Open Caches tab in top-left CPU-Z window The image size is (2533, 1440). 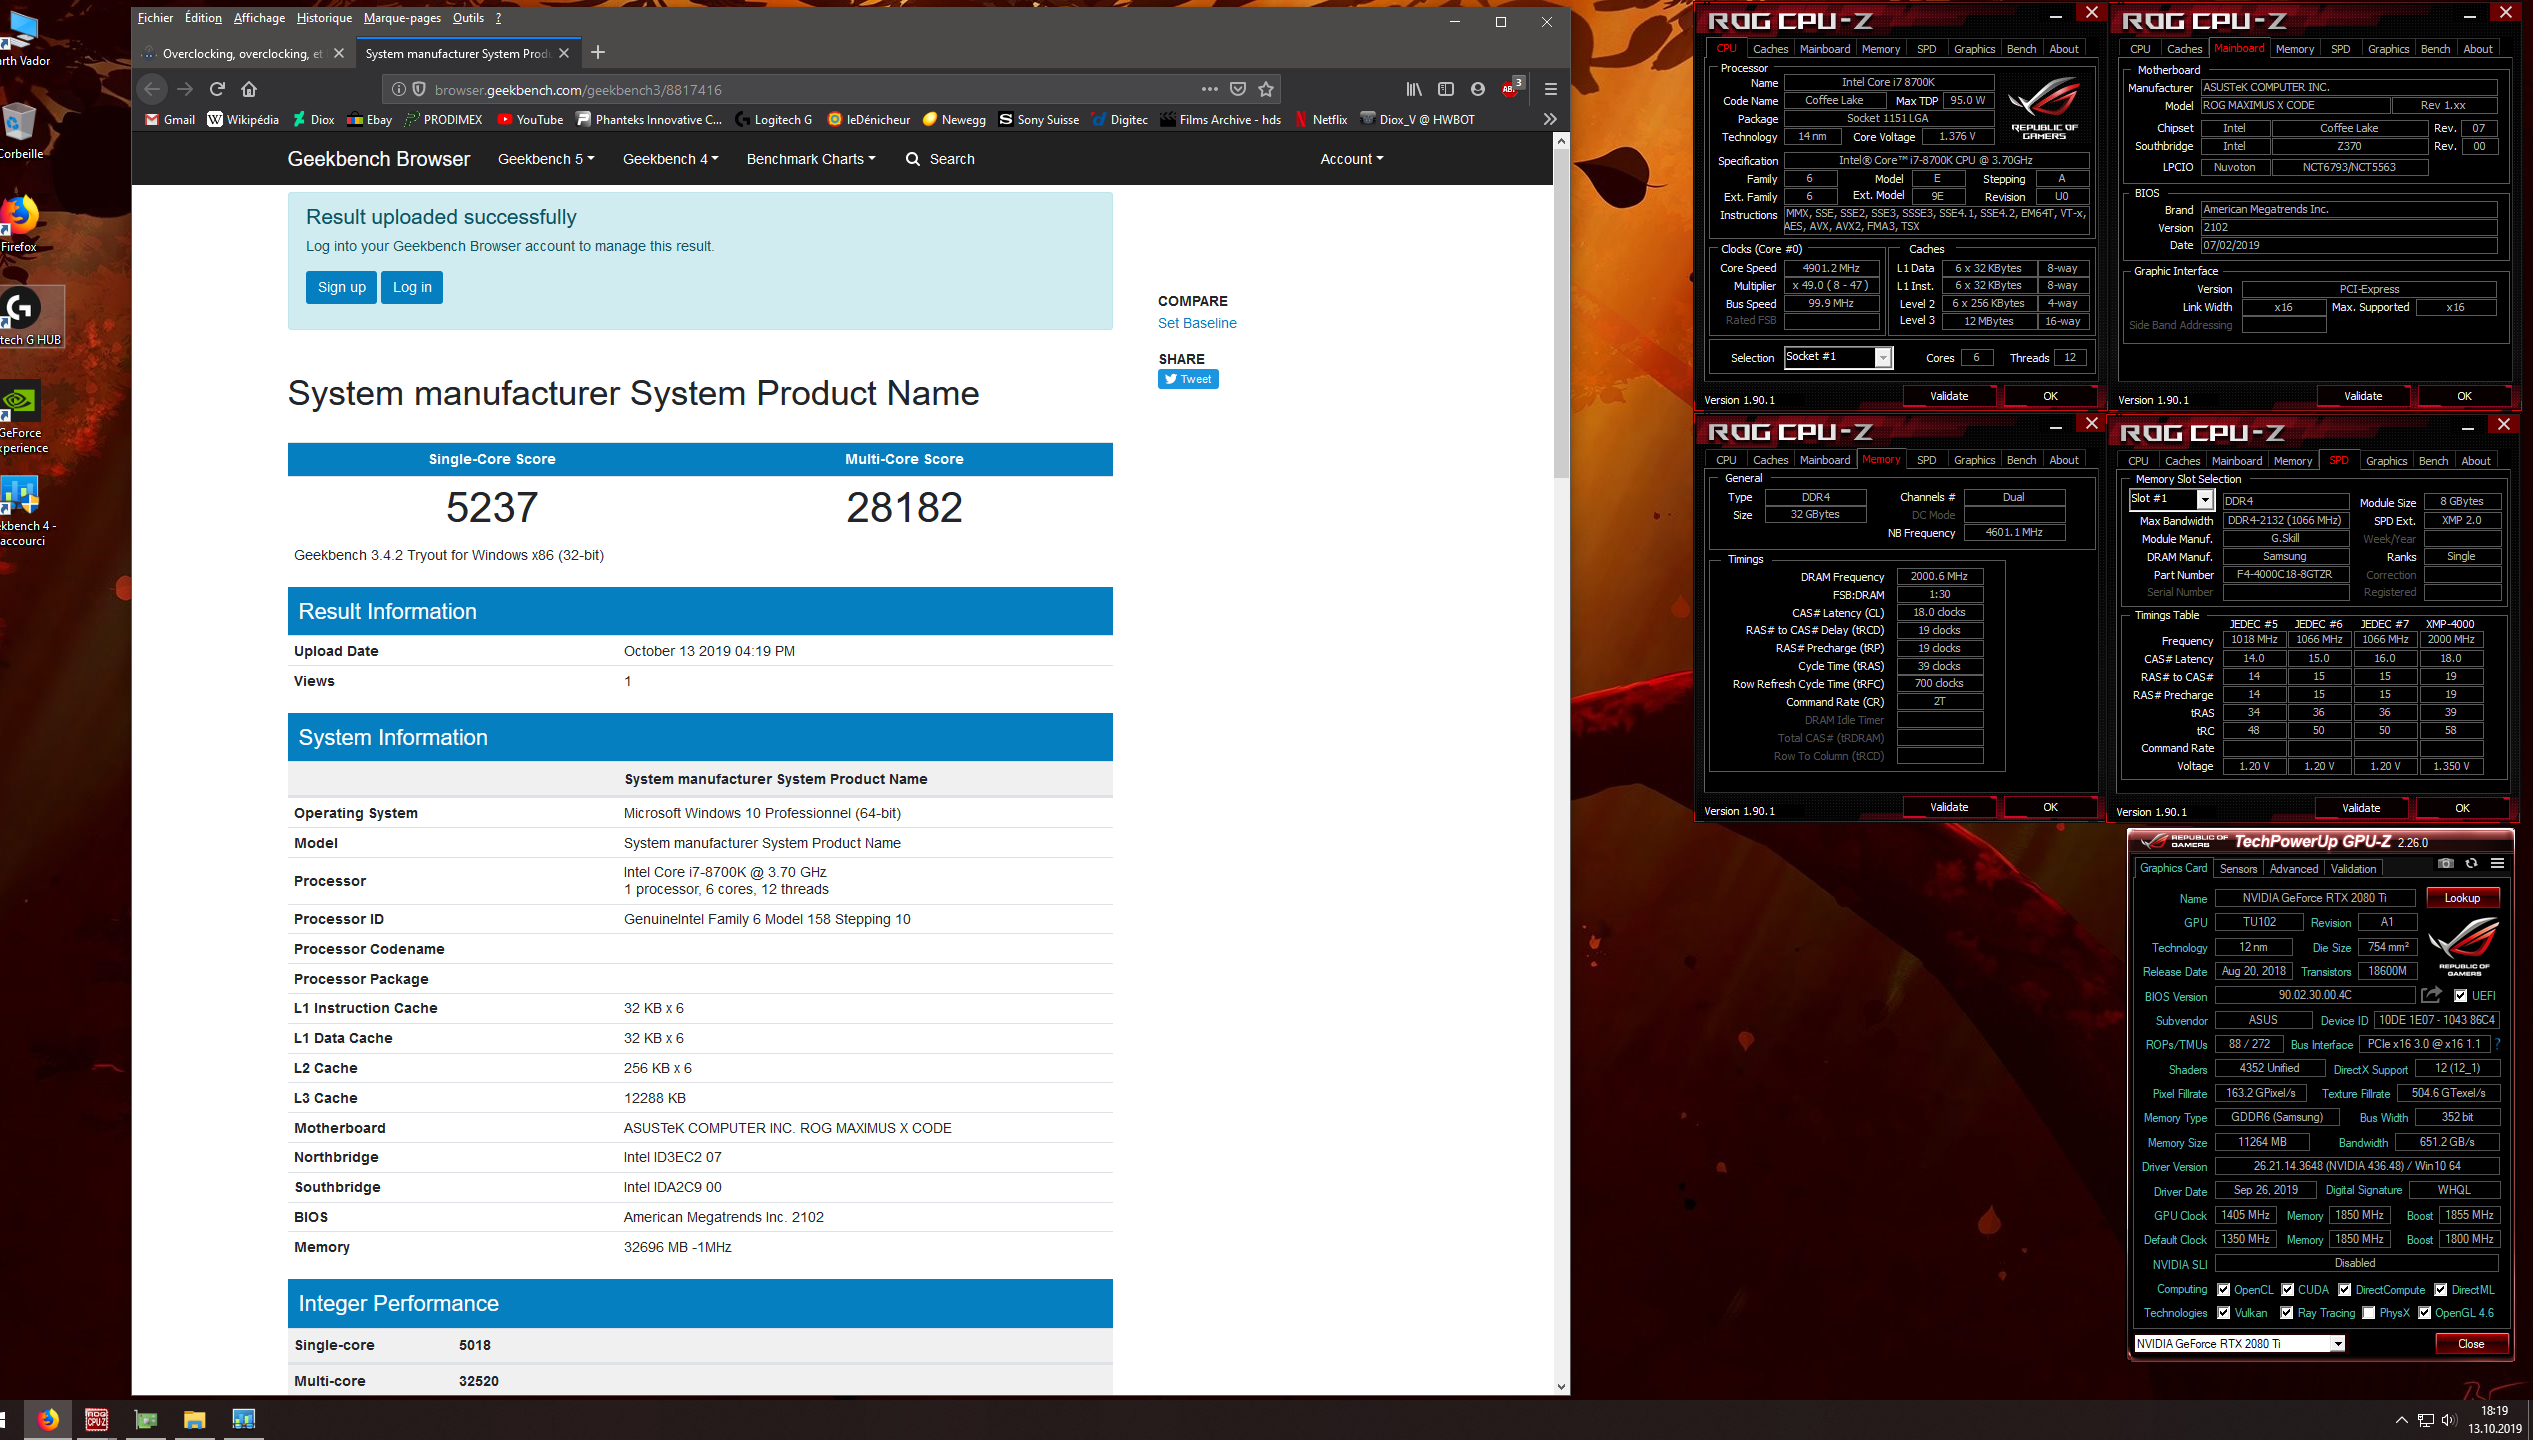(x=1770, y=49)
